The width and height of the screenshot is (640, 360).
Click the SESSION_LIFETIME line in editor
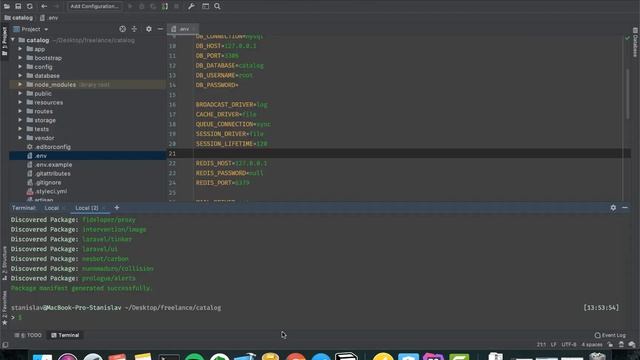pos(231,144)
